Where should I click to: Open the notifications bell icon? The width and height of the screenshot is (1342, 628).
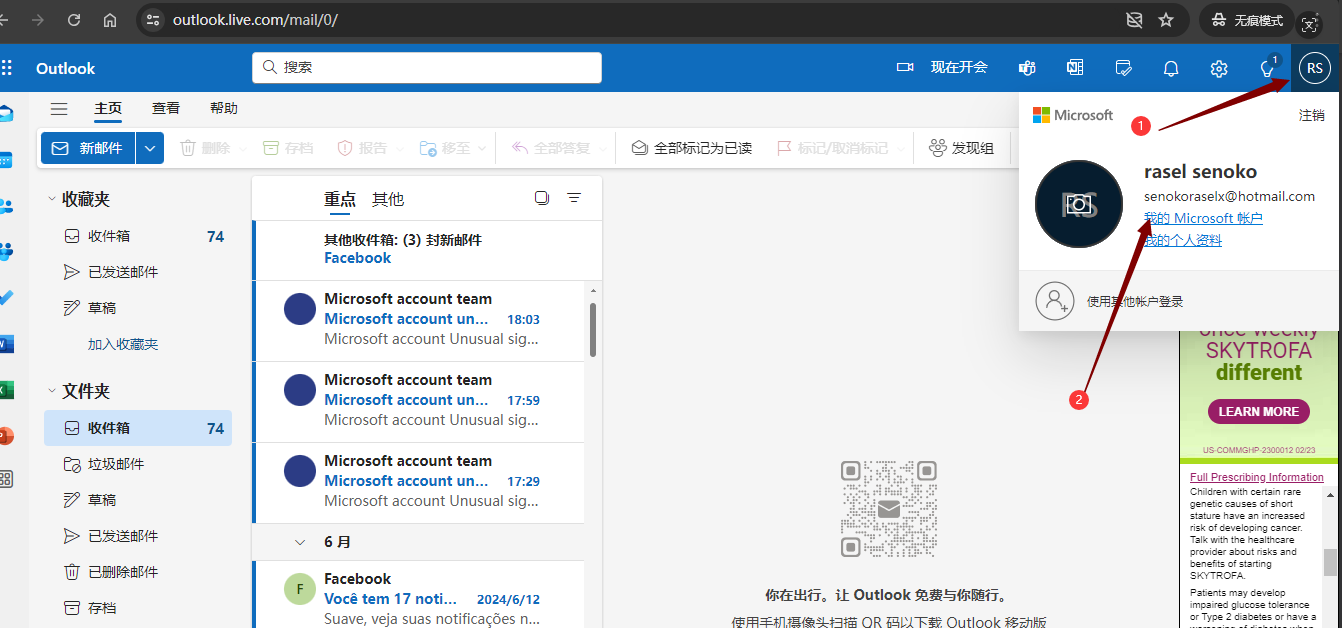tap(1171, 68)
